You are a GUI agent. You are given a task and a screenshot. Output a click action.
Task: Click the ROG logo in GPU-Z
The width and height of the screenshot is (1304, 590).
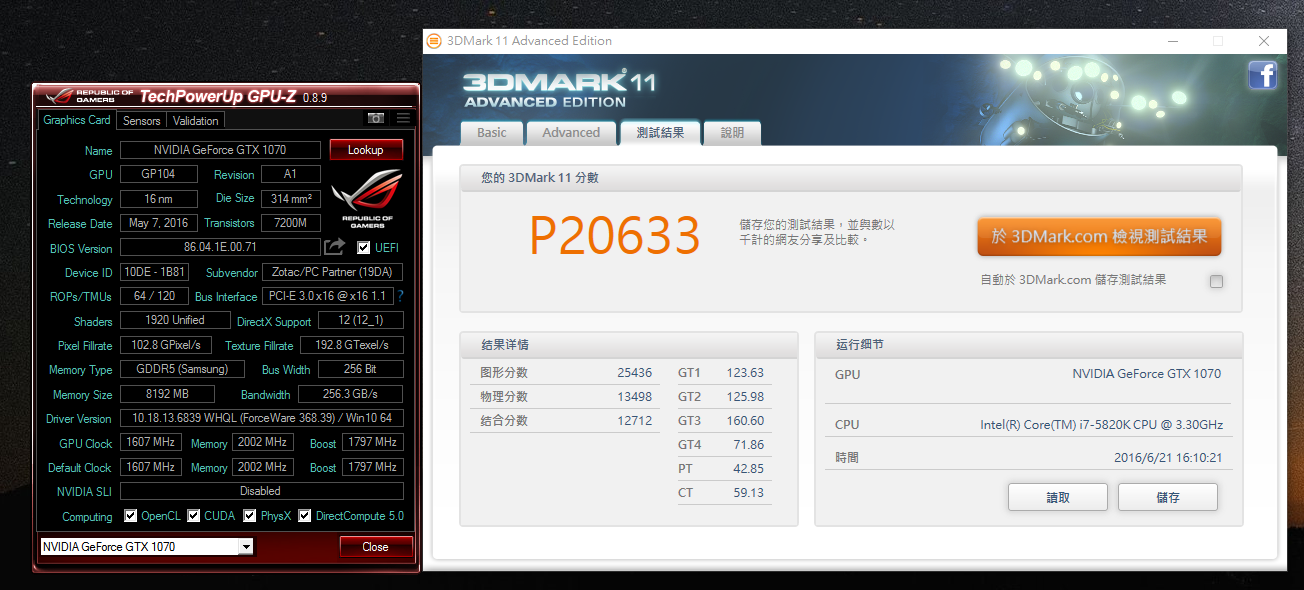coord(367,198)
